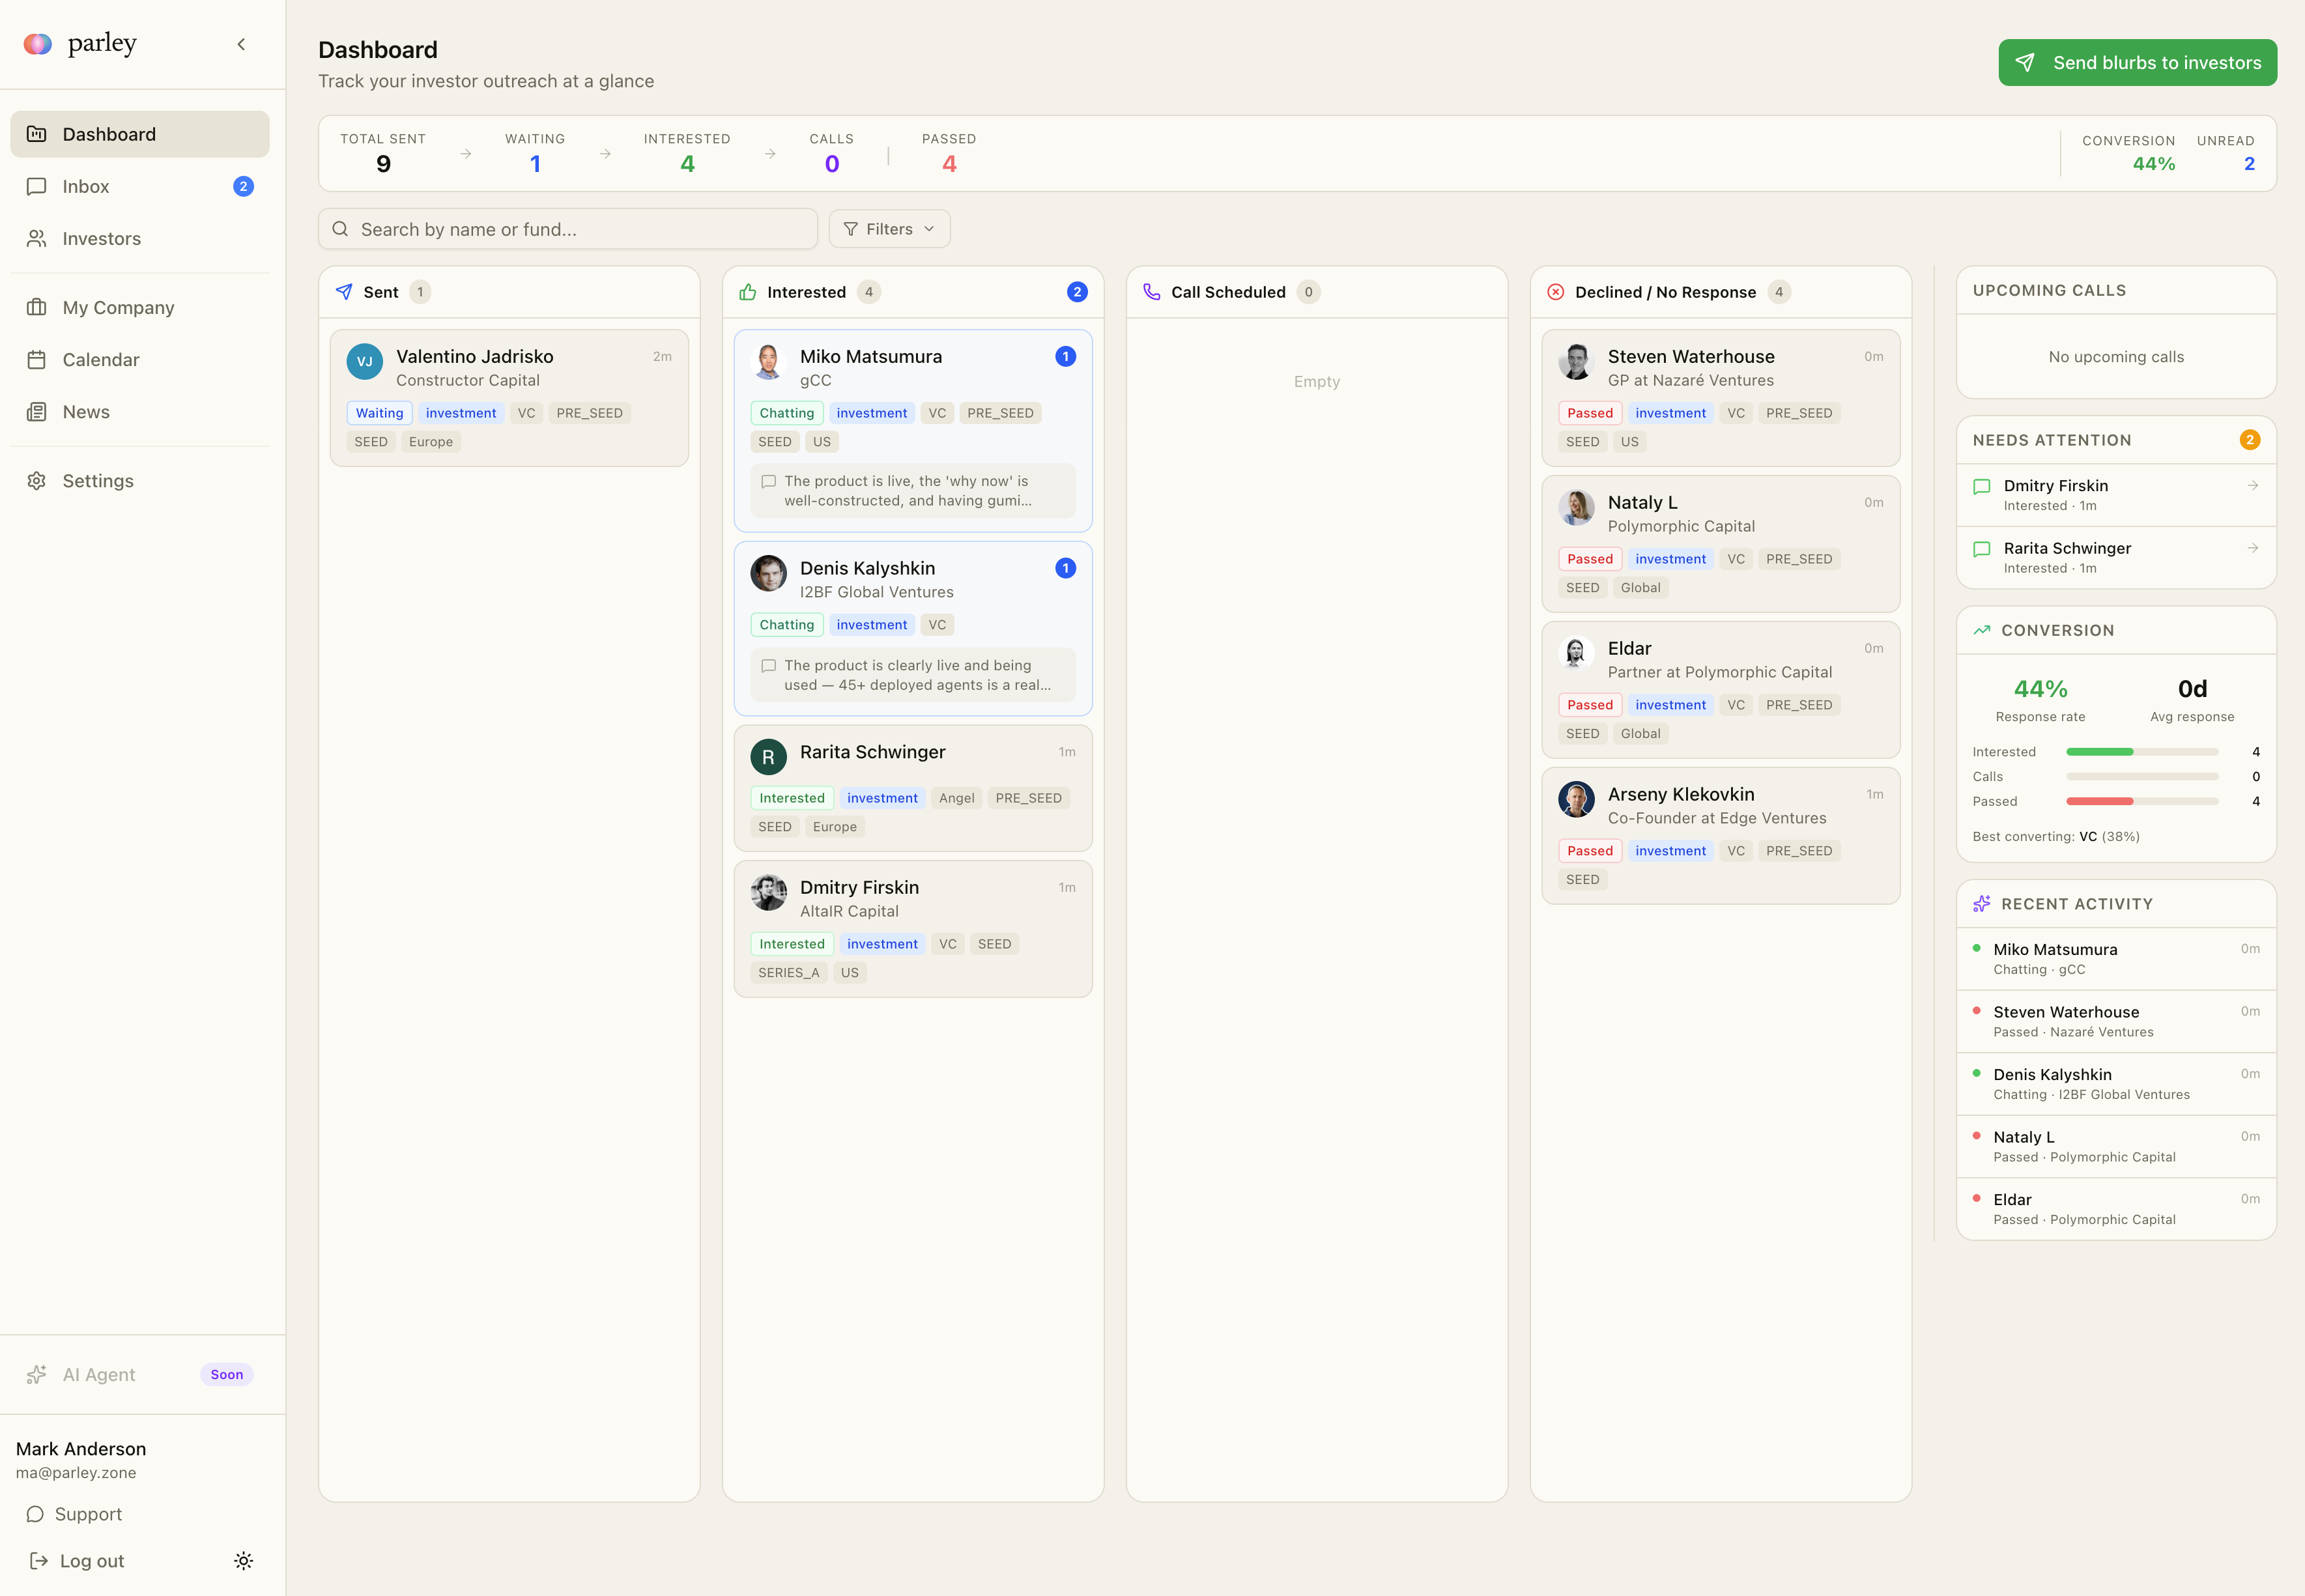Click the Chatting tag on Miko's card
Screen dimensions: 2305x1596
pyautogui.click(x=787, y=413)
